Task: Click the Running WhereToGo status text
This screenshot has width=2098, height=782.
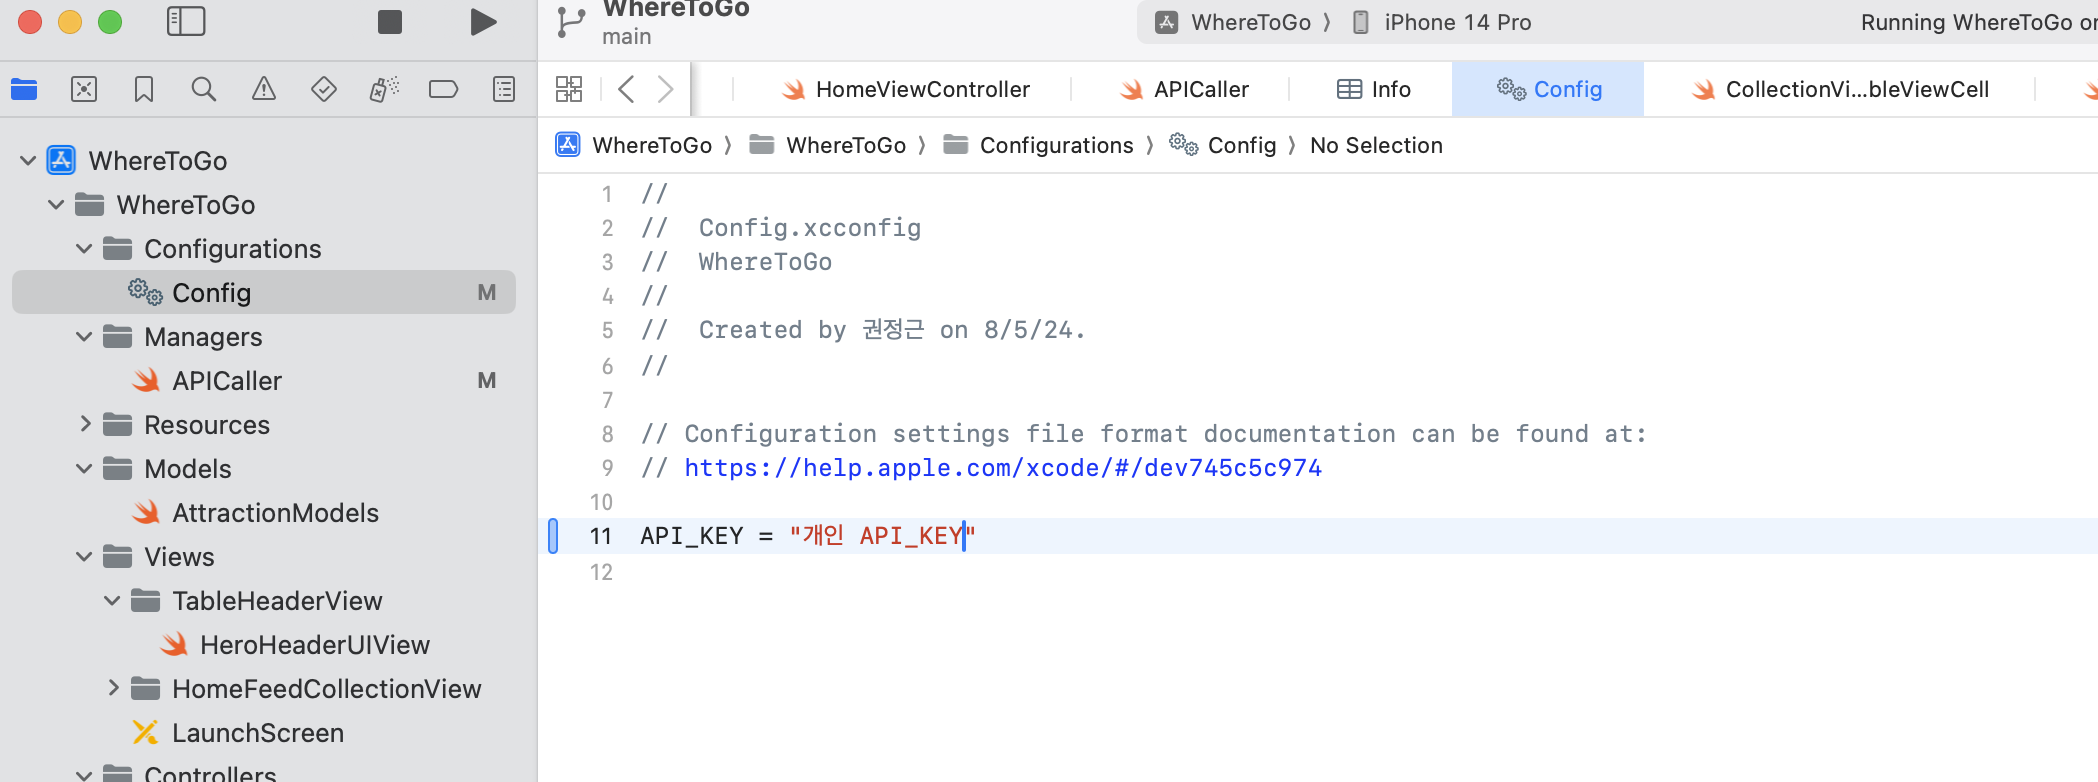Action: pos(1978,22)
